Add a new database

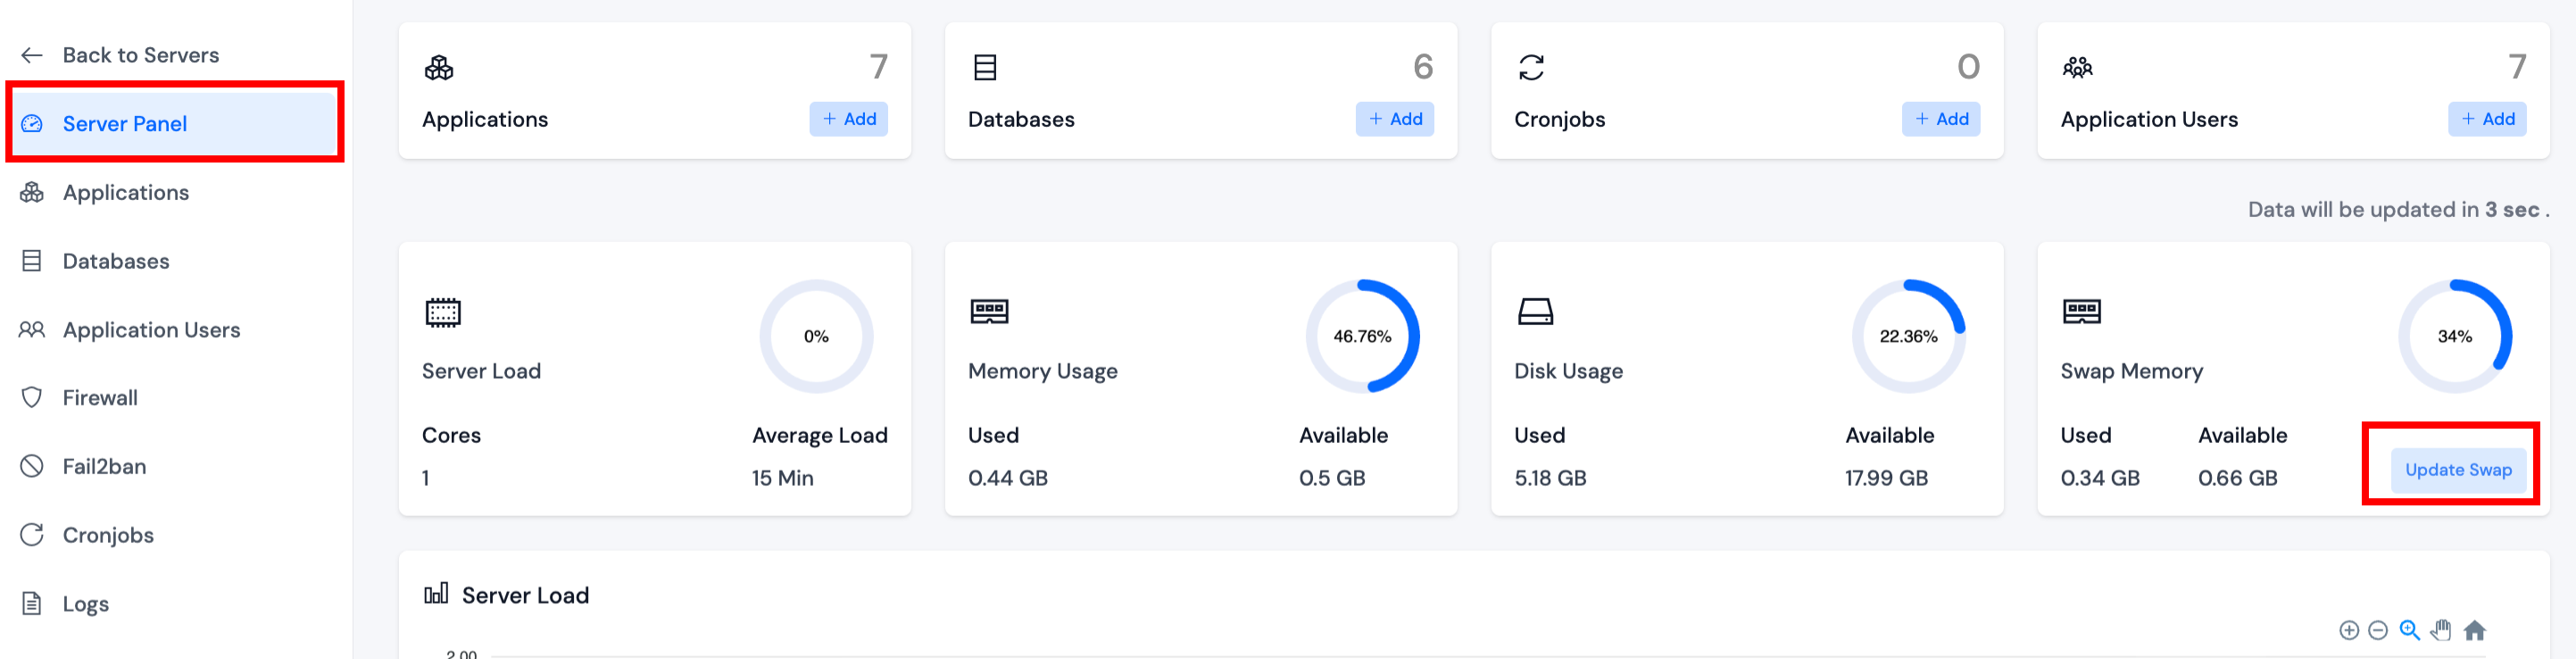coord(1394,119)
